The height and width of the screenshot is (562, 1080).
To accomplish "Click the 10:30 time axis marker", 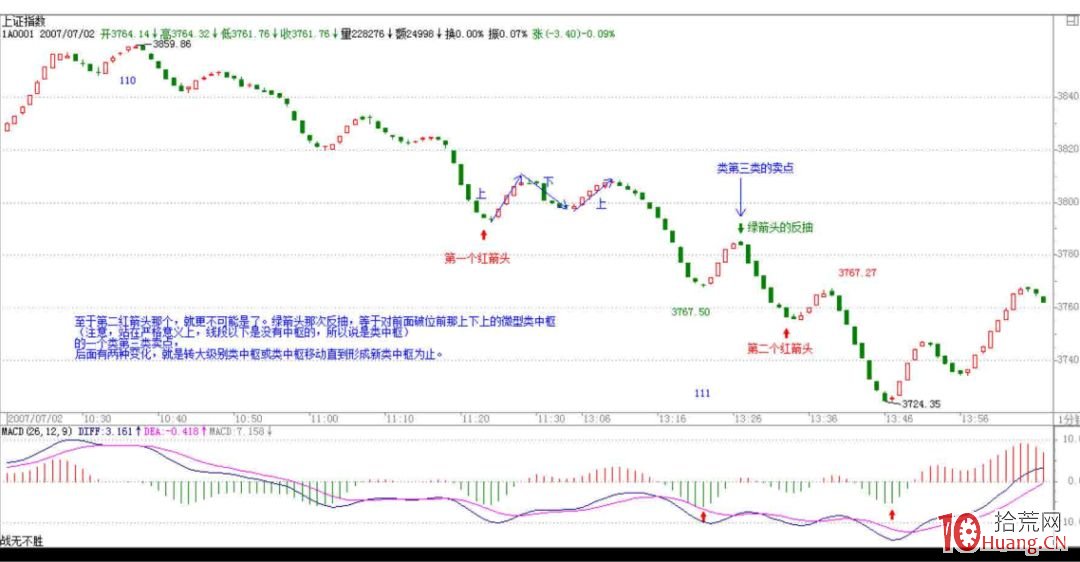I will [x=97, y=419].
